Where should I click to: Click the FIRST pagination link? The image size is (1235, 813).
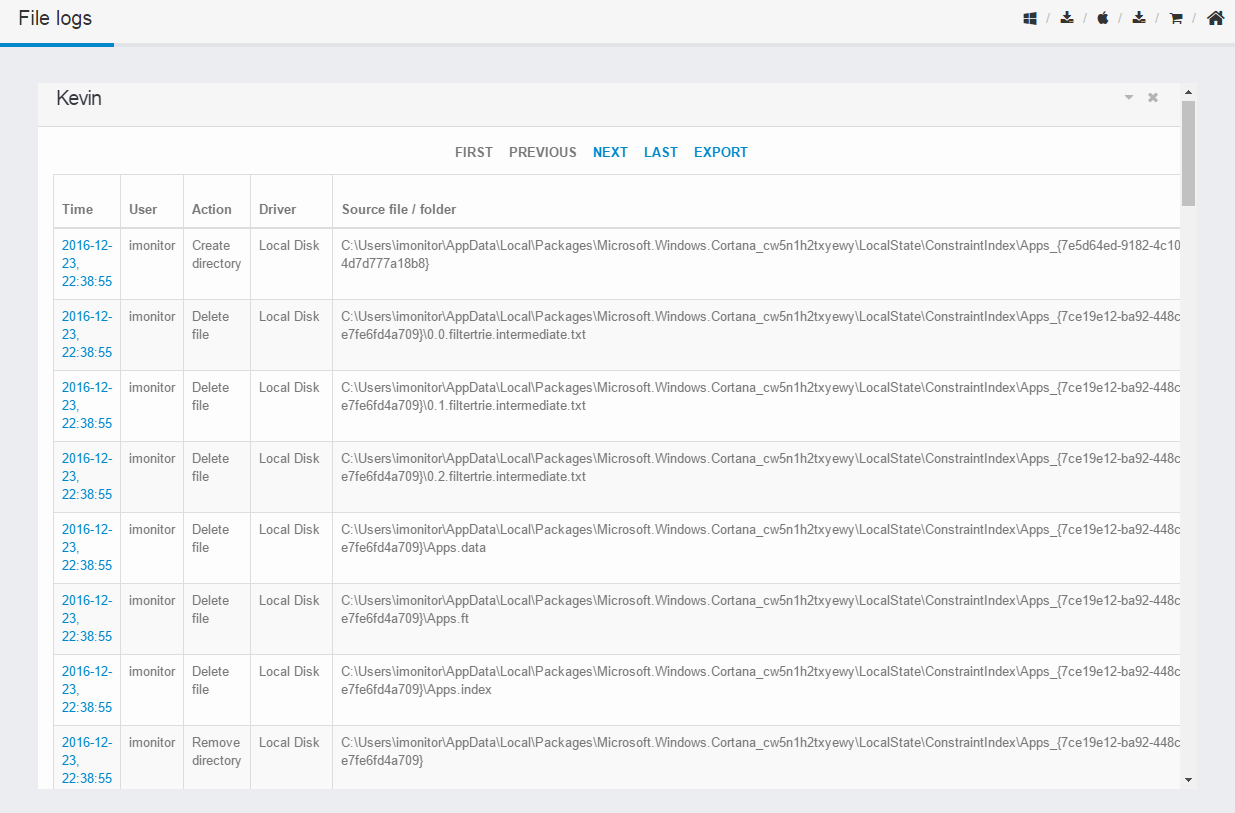click(474, 152)
